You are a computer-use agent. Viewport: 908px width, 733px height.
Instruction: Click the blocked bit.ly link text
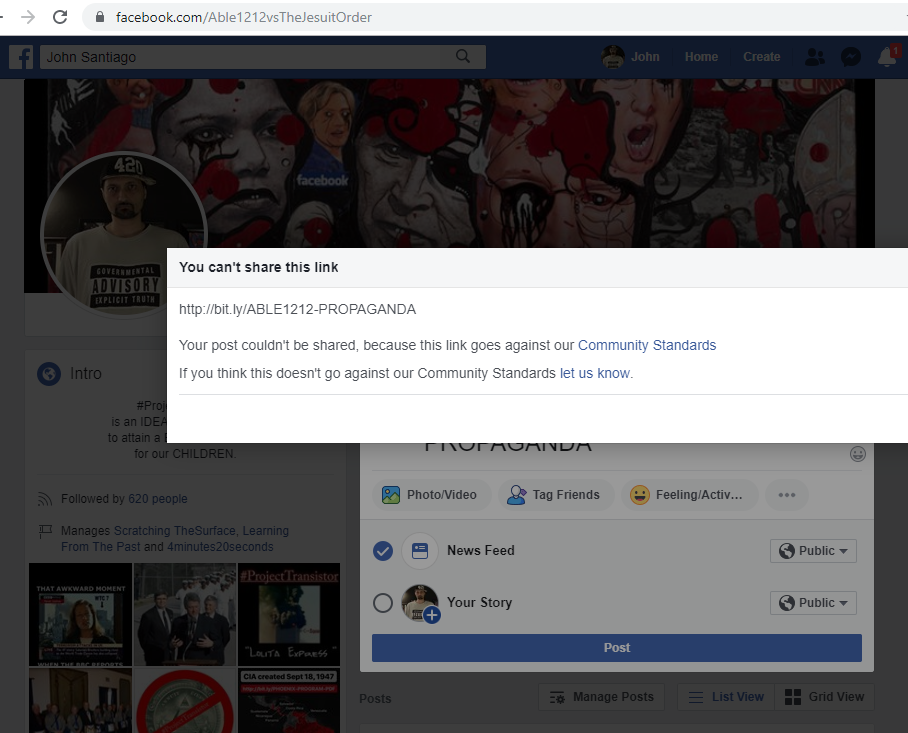point(297,309)
